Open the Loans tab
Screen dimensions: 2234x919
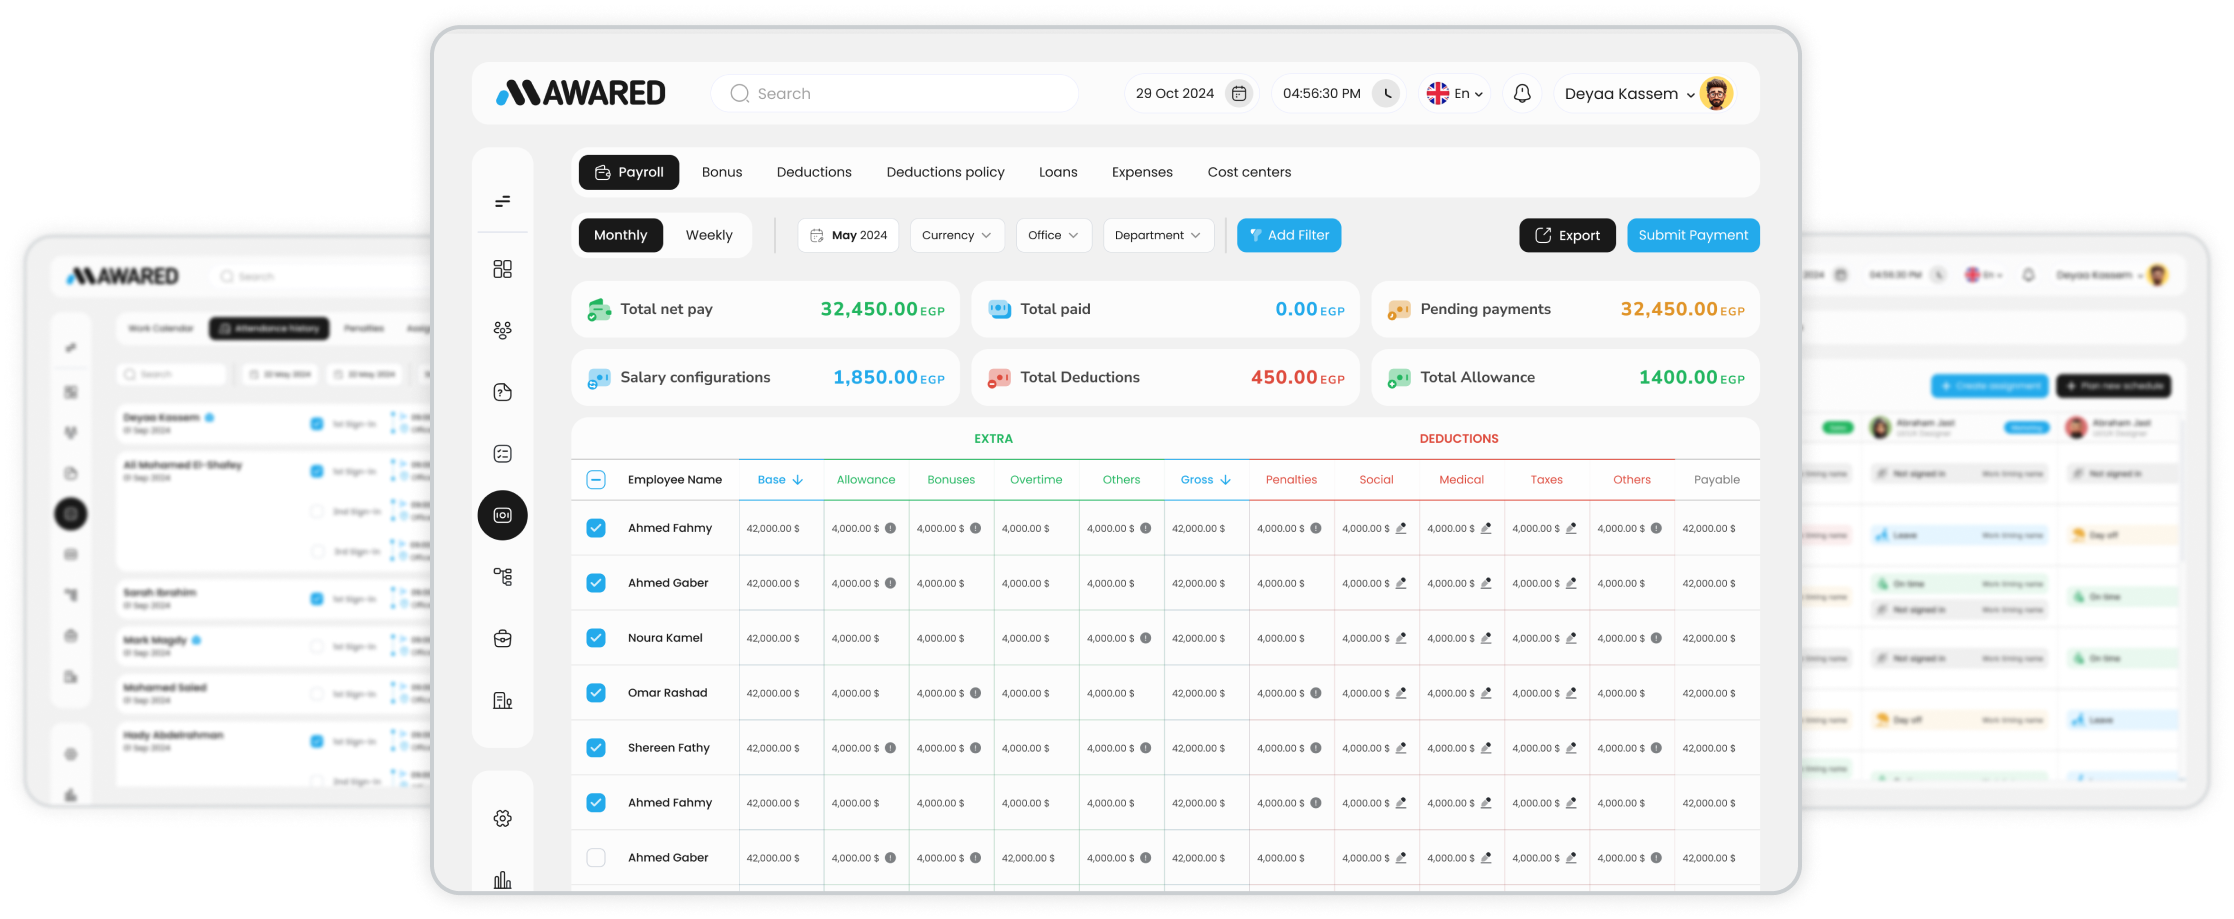click(x=1058, y=171)
